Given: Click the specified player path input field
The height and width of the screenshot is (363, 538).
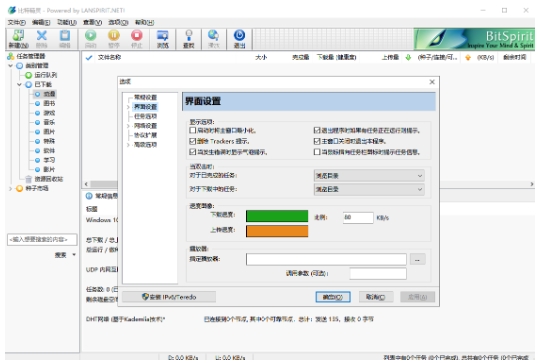Looking at the screenshot, I should pos(326,259).
